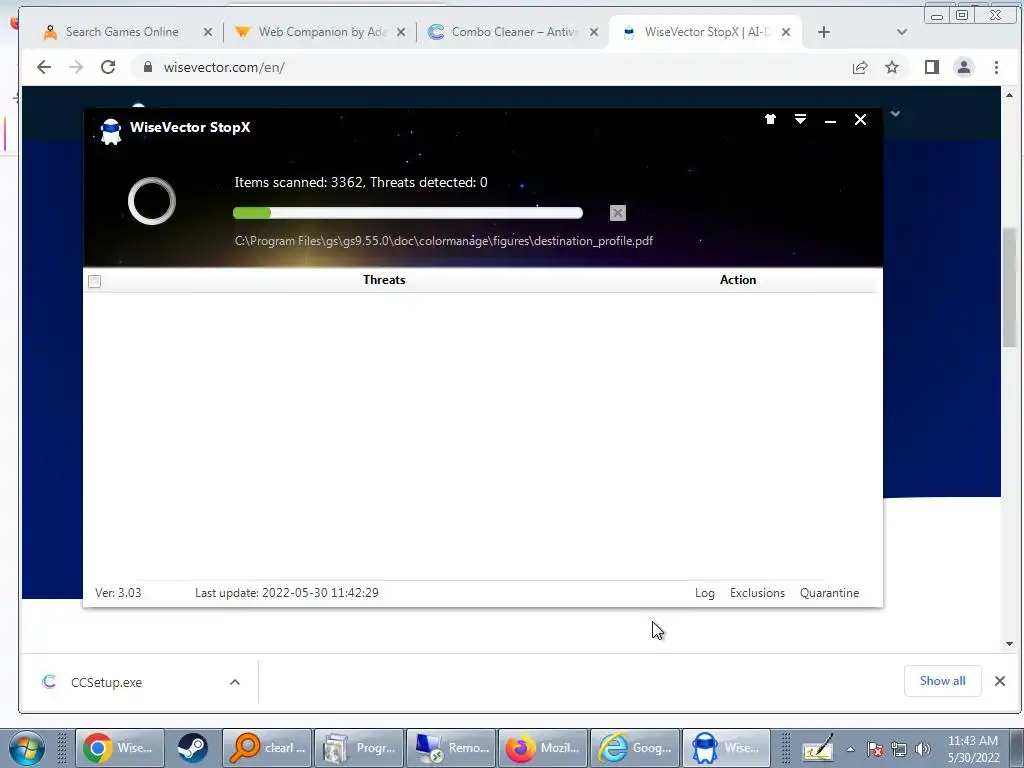Viewport: 1024px width, 768px height.
Task: Open Steam from the taskbar
Action: pos(193,748)
